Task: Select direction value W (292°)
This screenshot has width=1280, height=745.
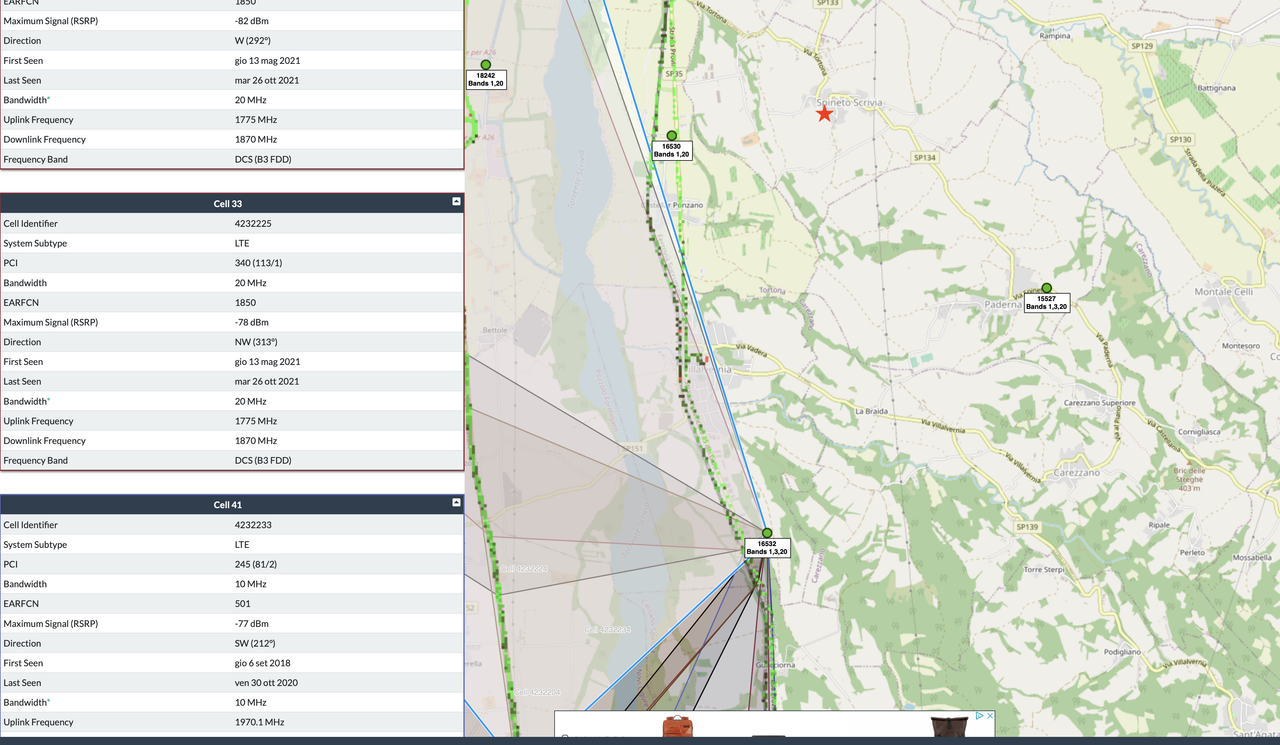Action: click(x=252, y=41)
